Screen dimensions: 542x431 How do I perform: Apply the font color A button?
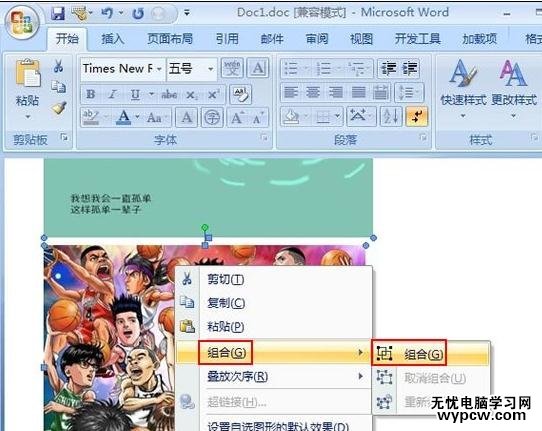(x=123, y=117)
